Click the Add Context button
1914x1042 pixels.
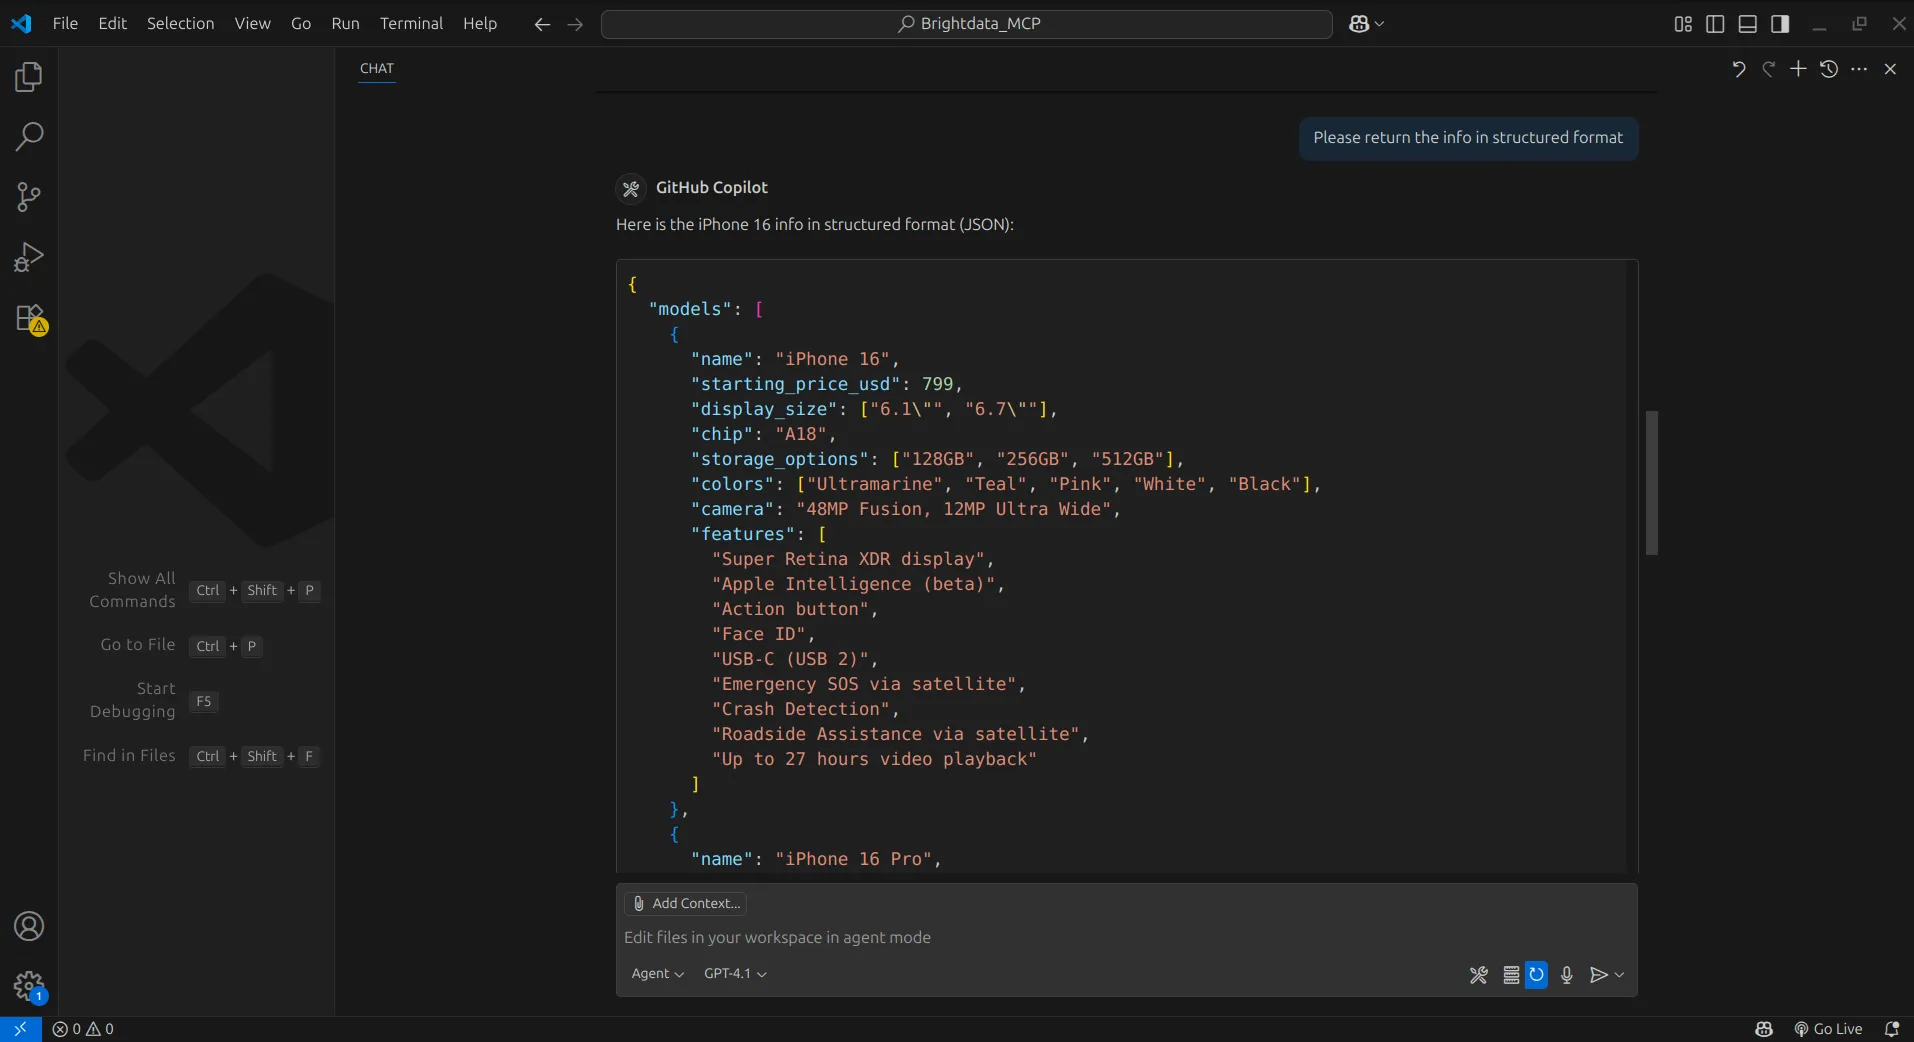pyautogui.click(x=685, y=903)
